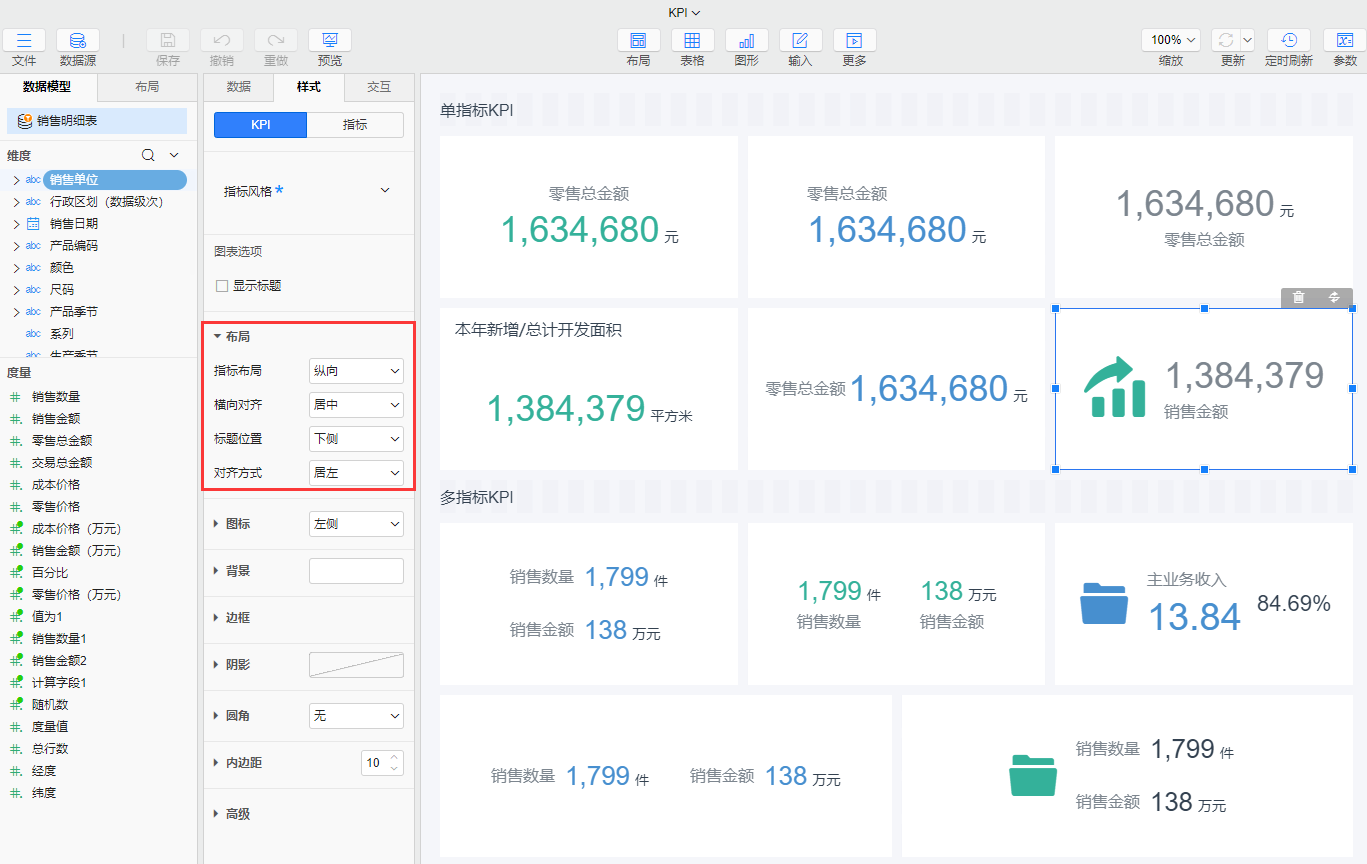Open the 数据源 toolbar icon

[x=78, y=40]
